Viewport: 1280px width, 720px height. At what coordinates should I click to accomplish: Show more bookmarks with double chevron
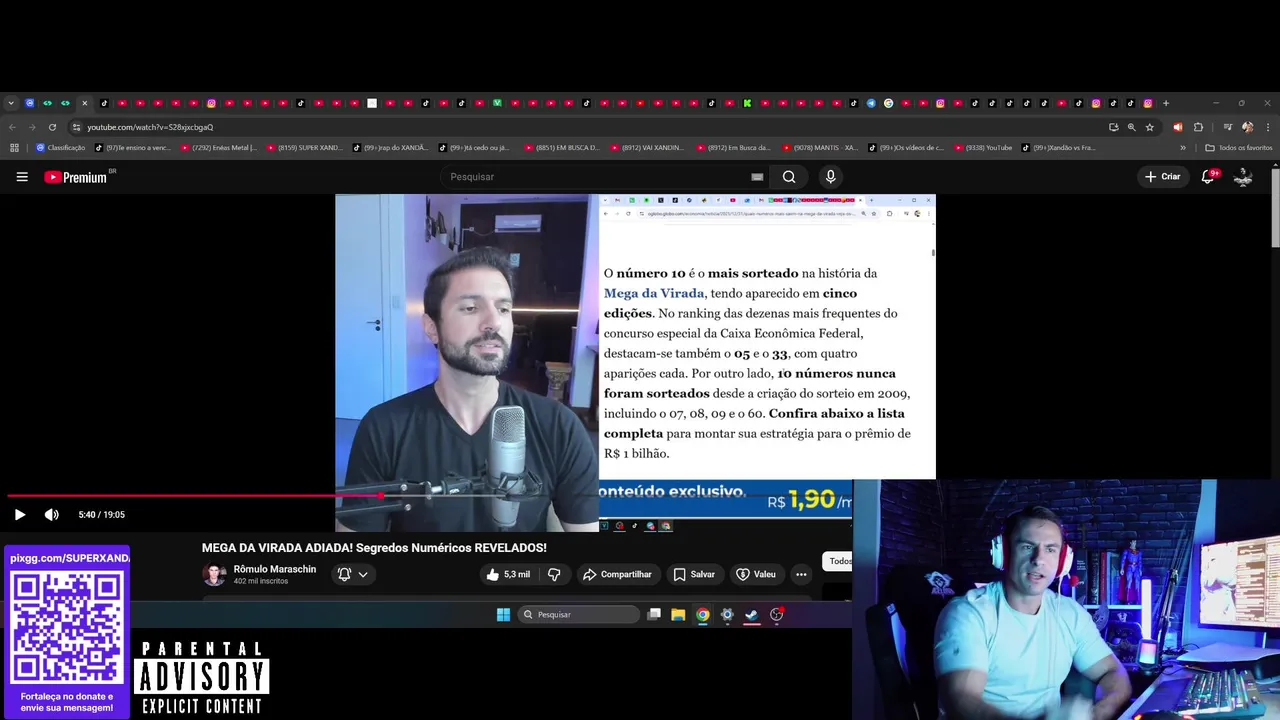pos(1183,148)
